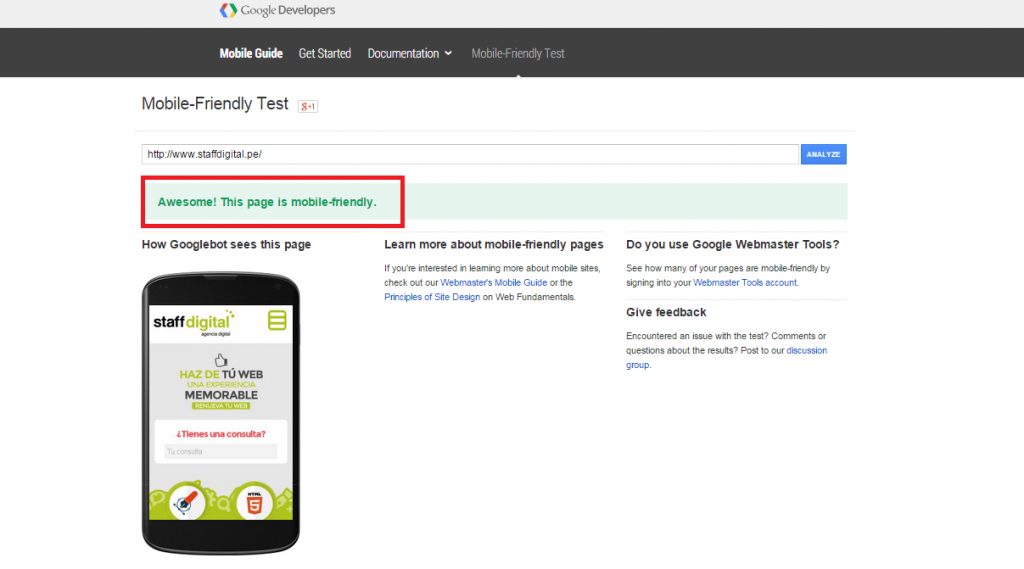
Task: Click the g+1 share button
Action: click(x=308, y=106)
